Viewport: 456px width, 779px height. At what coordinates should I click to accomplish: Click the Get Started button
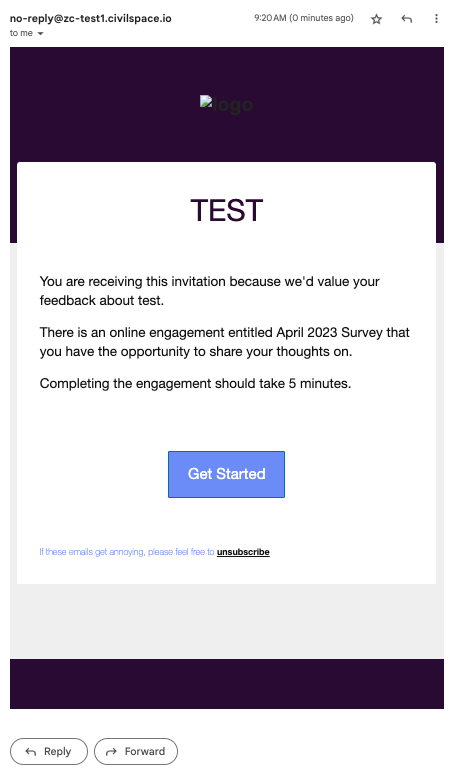[227, 474]
